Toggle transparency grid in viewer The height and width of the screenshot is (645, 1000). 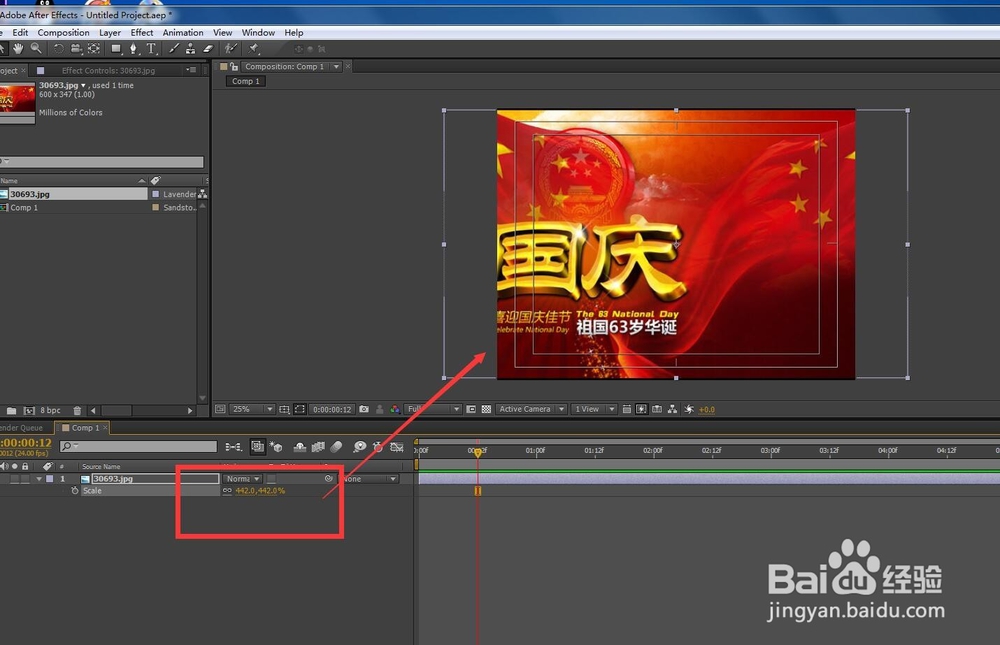(x=486, y=409)
